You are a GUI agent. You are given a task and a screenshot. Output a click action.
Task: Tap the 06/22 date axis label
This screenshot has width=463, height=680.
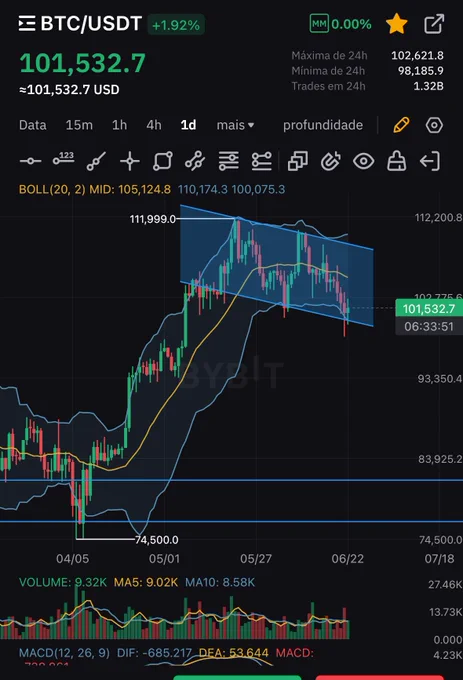[x=348, y=559]
